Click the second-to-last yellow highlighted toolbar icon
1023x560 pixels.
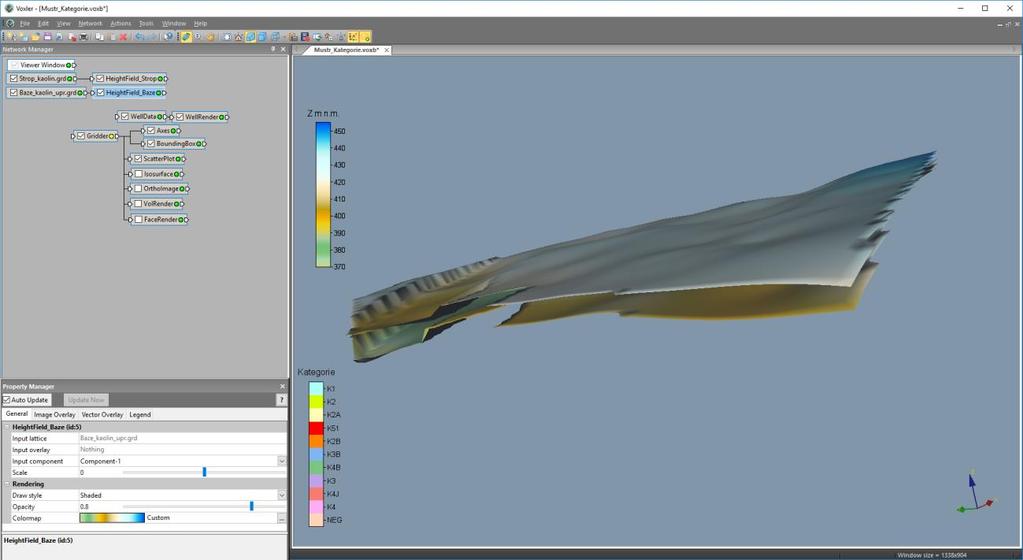pyautogui.click(x=353, y=37)
